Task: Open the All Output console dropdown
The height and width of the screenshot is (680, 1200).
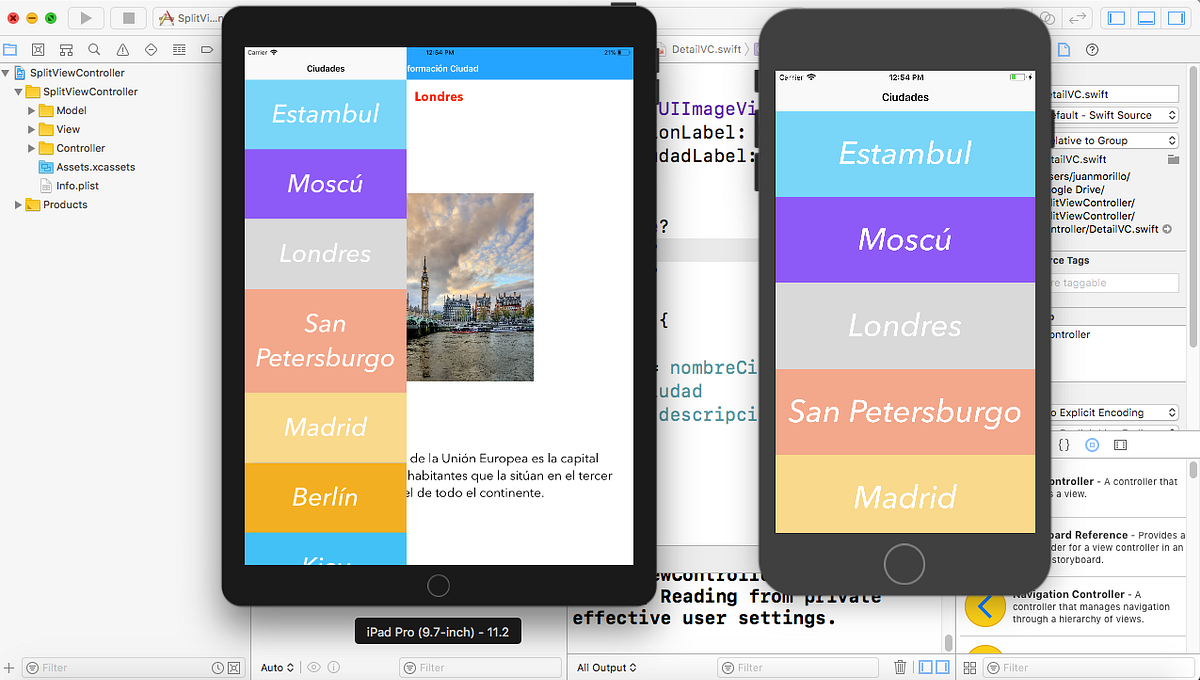Action: click(605, 667)
